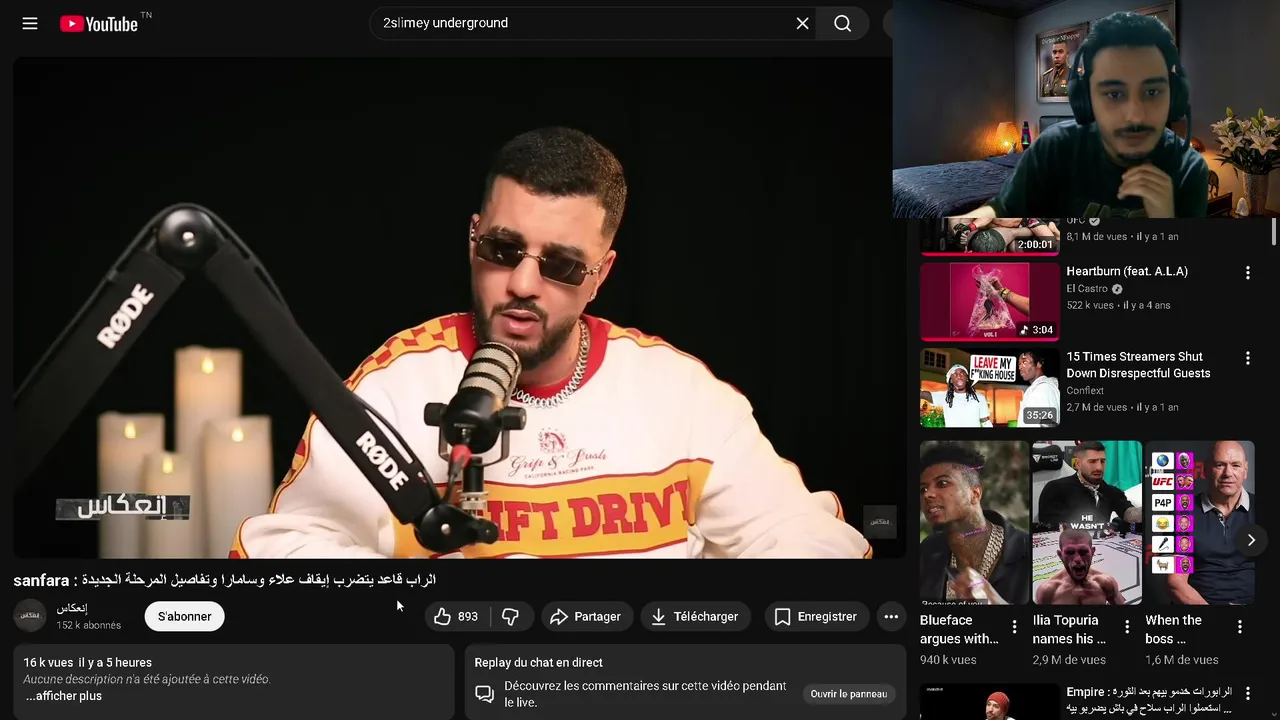Viewport: 1280px width, 720px height.
Task: Open options menu for the Heartburn video
Action: coord(1247,273)
